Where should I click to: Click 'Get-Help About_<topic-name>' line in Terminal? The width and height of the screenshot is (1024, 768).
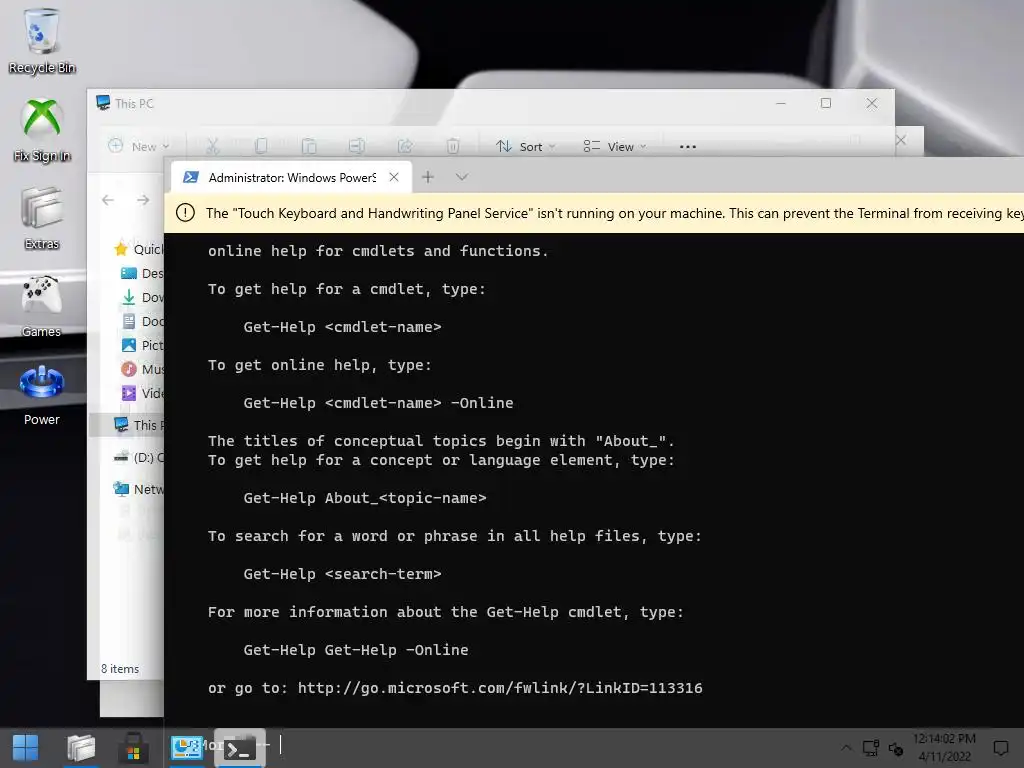click(365, 498)
